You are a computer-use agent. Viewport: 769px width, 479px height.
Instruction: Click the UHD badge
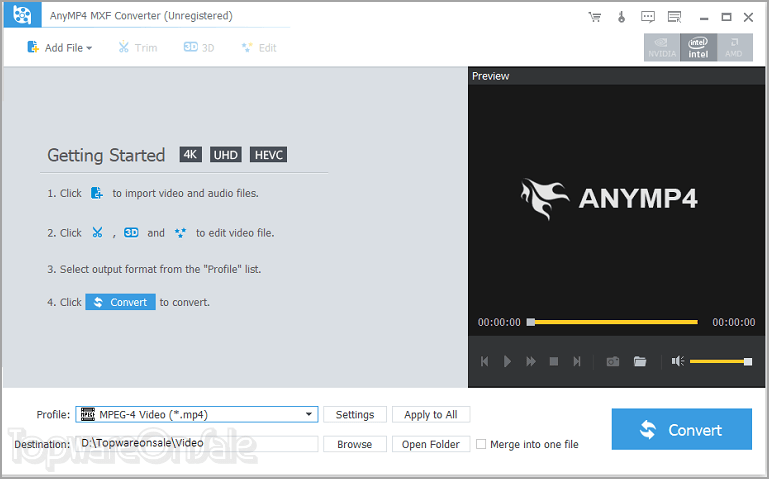pyautogui.click(x=226, y=155)
